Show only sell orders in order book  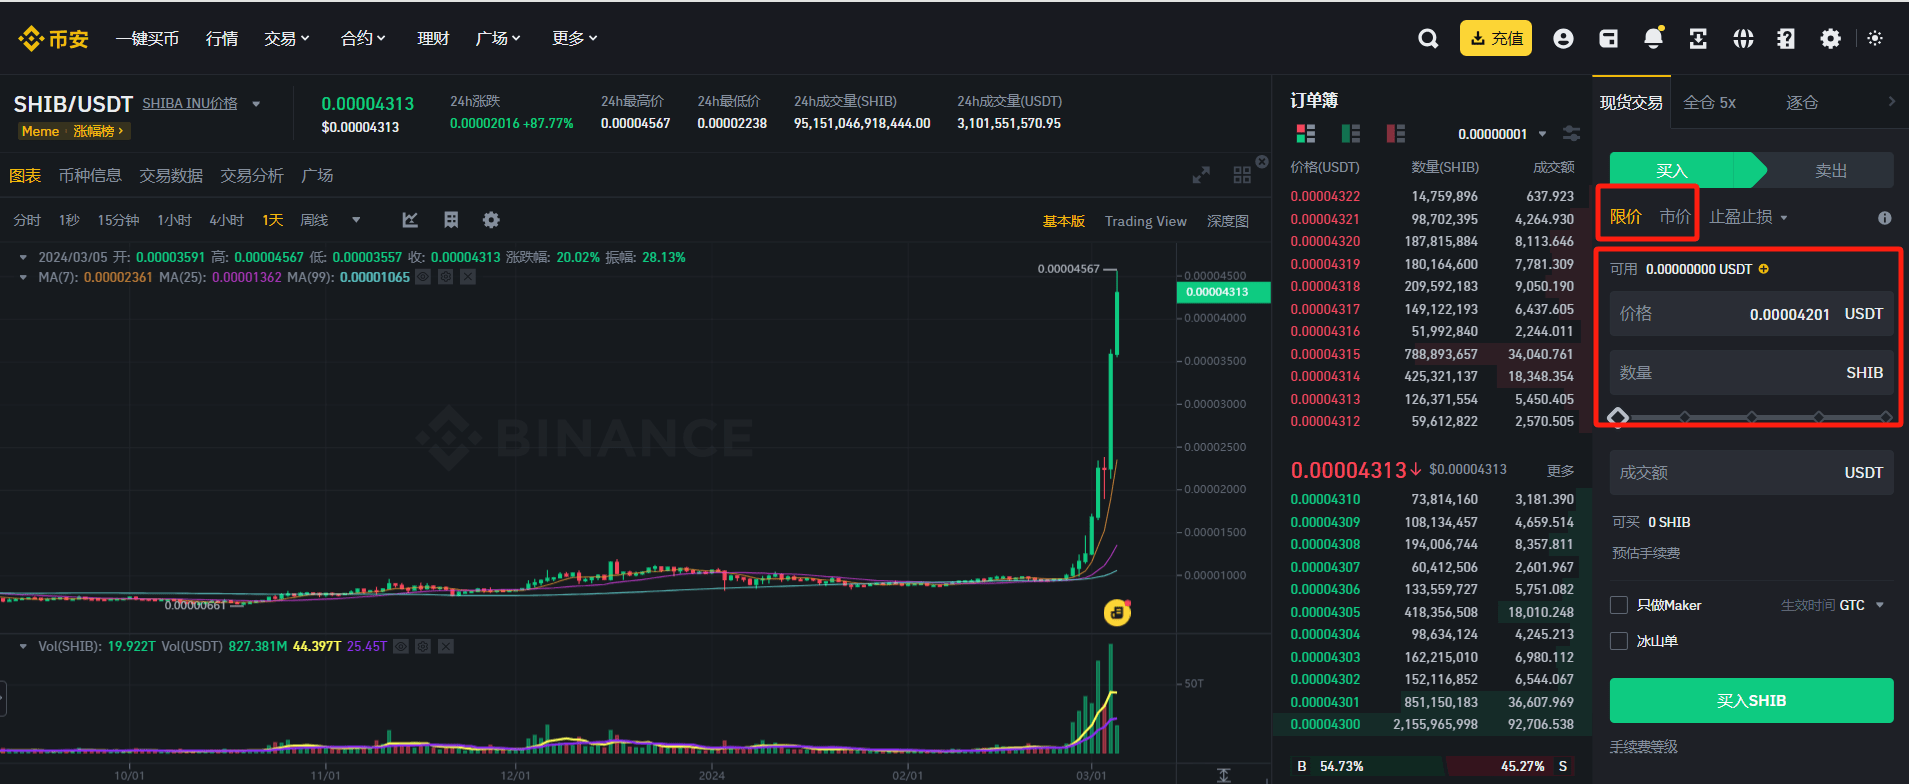pyautogui.click(x=1396, y=133)
